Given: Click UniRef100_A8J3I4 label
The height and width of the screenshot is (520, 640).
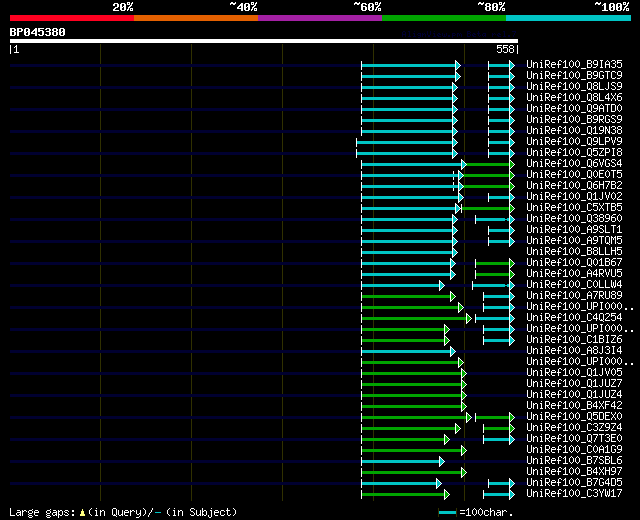Looking at the screenshot, I should (x=574, y=351).
